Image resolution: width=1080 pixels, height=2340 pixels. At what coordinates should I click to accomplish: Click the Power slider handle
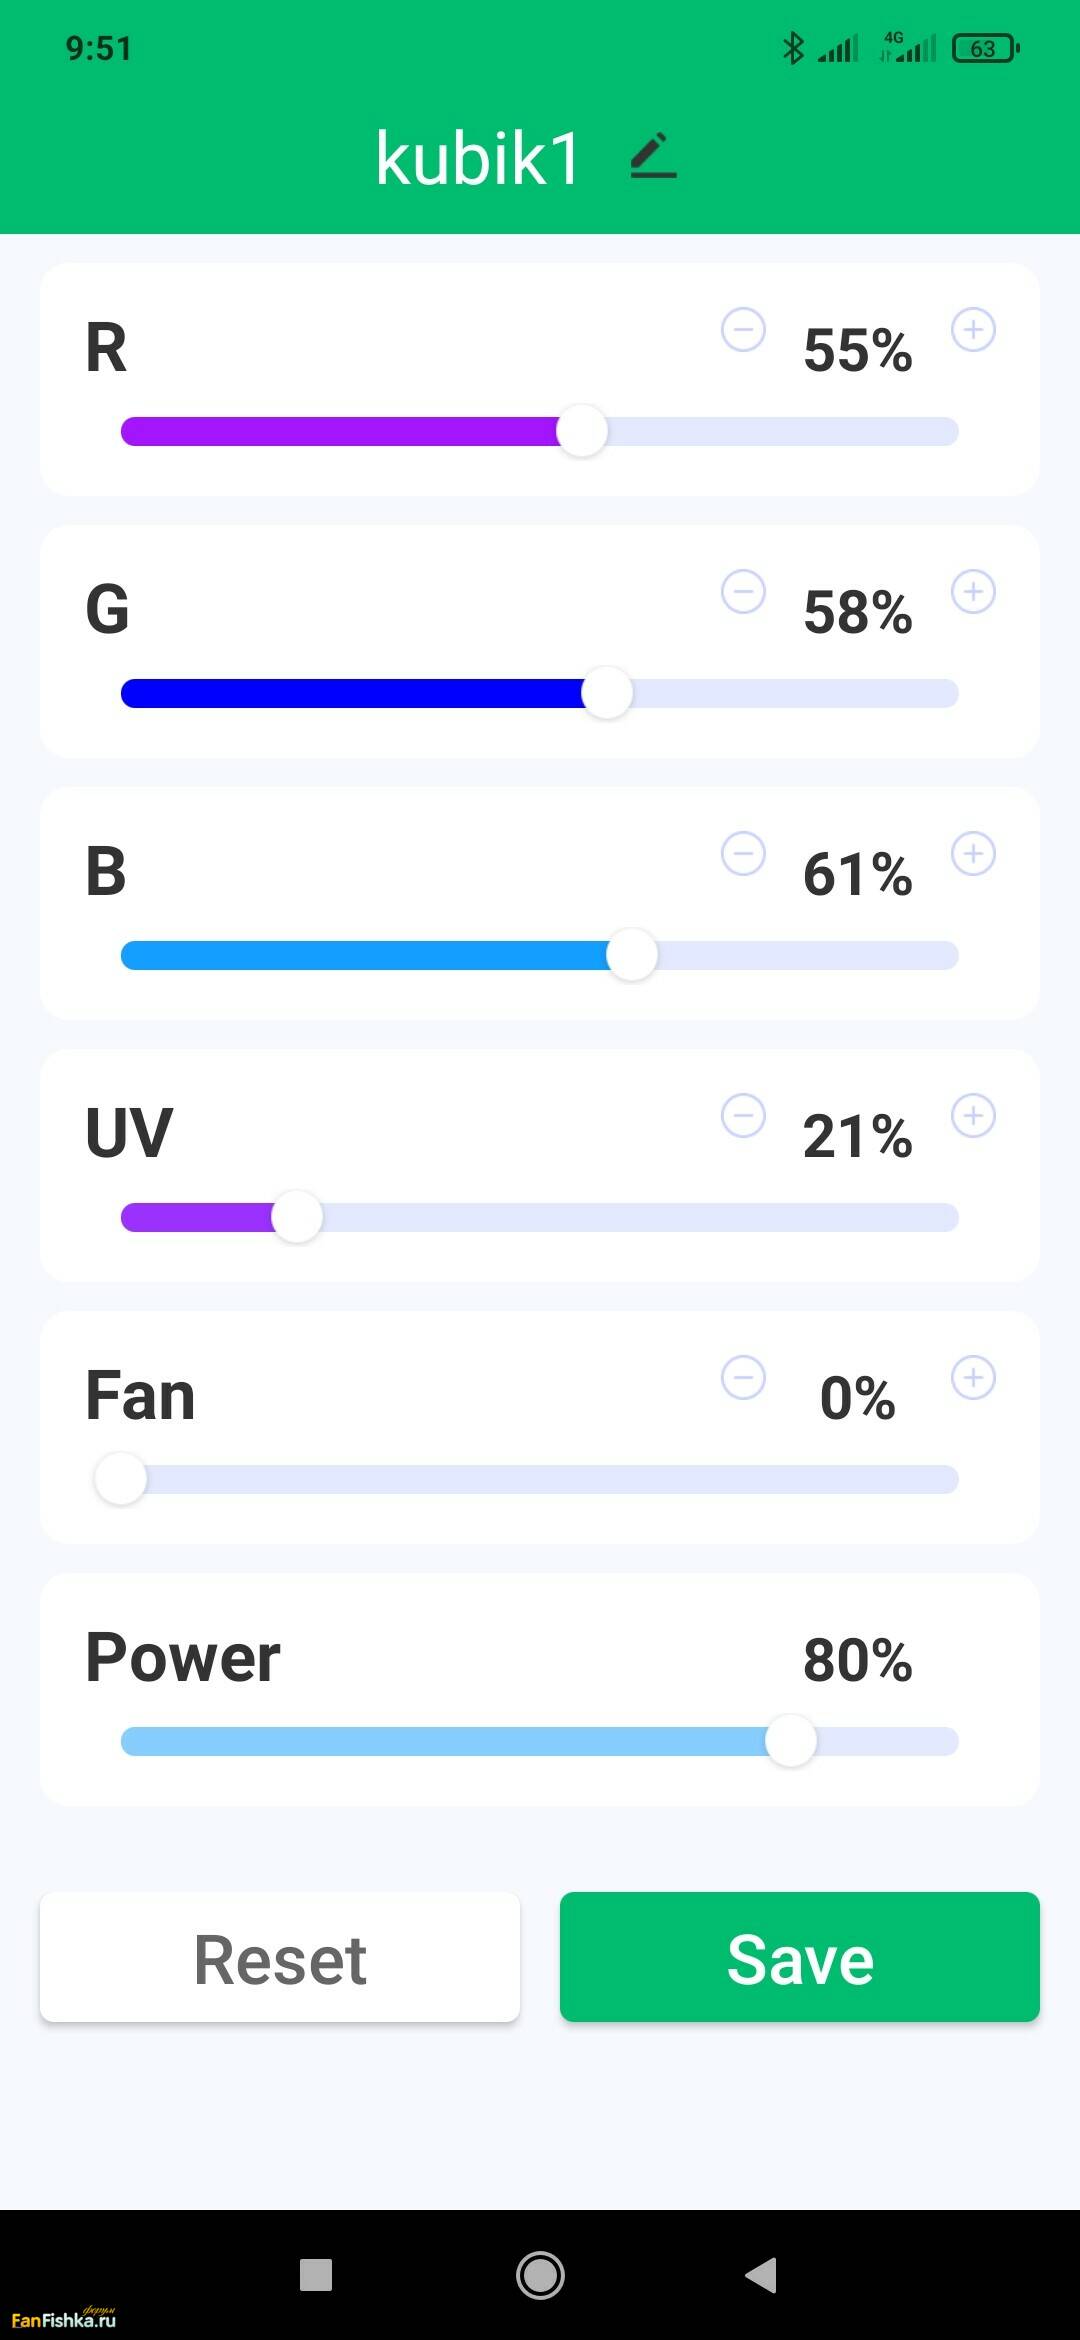[791, 1741]
